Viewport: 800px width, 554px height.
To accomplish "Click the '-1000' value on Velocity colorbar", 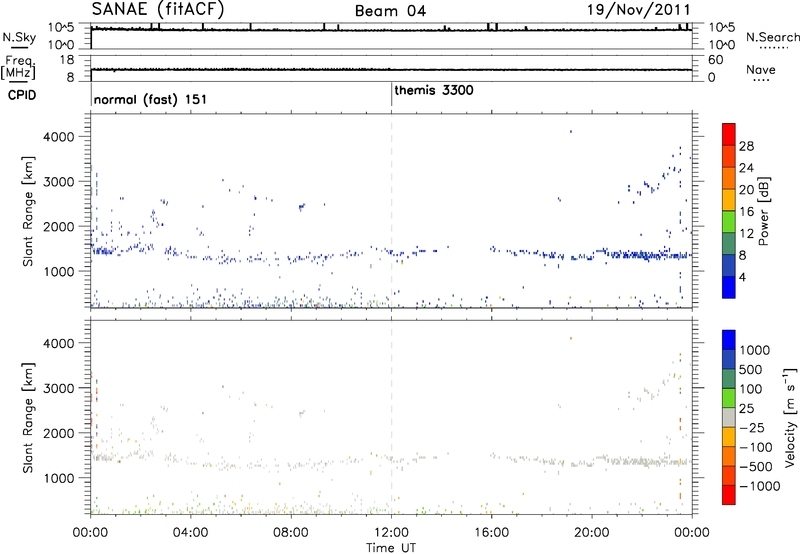I will tap(759, 486).
